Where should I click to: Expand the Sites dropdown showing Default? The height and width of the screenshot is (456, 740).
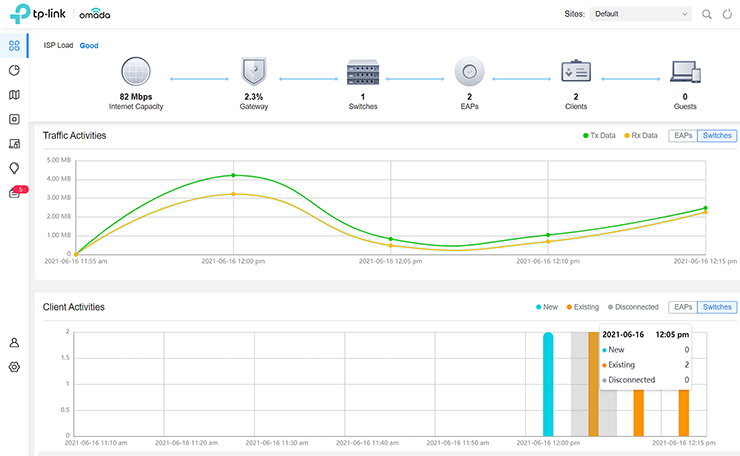(640, 15)
